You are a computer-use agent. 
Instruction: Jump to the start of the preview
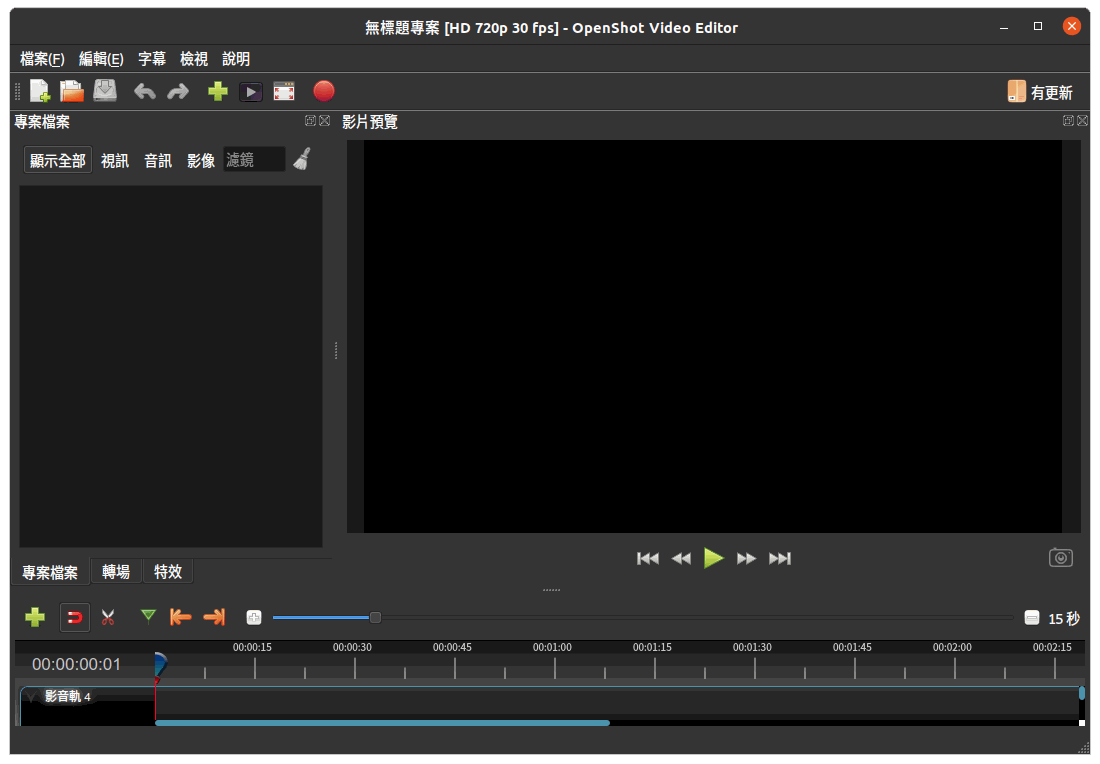pos(648,558)
